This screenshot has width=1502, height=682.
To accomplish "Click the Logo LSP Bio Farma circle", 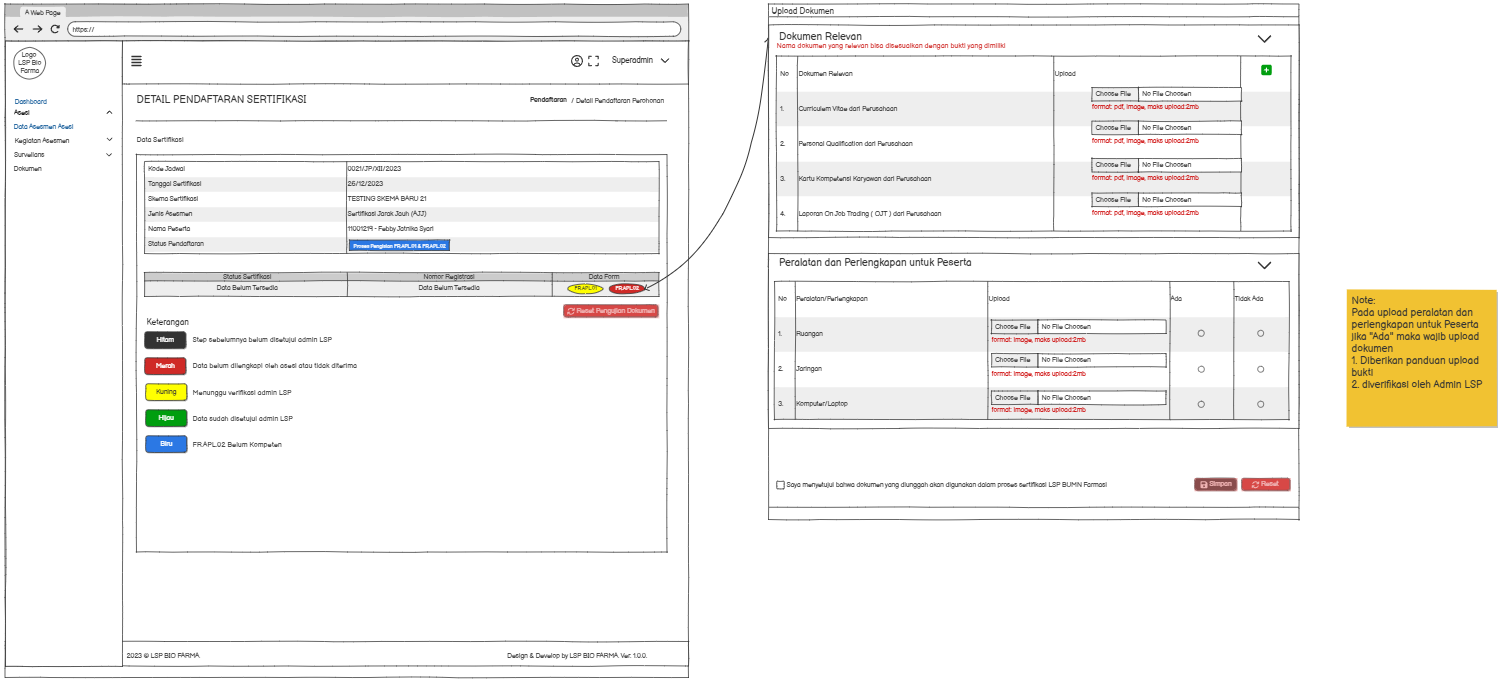I will (x=29, y=63).
